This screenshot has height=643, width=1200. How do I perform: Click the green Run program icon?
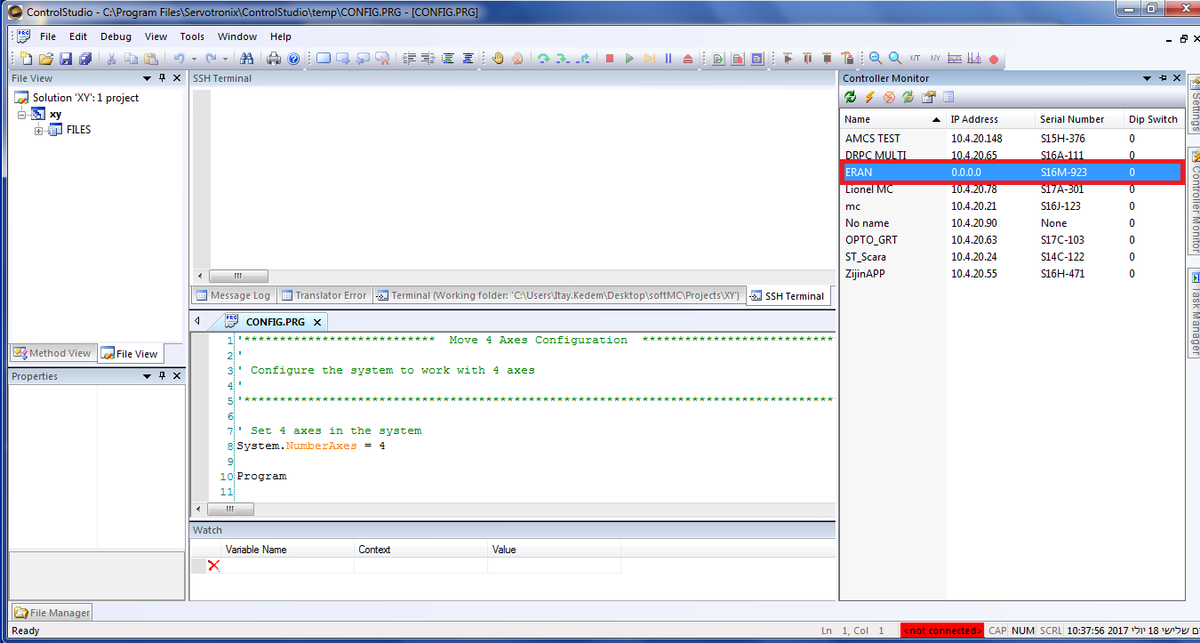click(x=629, y=59)
